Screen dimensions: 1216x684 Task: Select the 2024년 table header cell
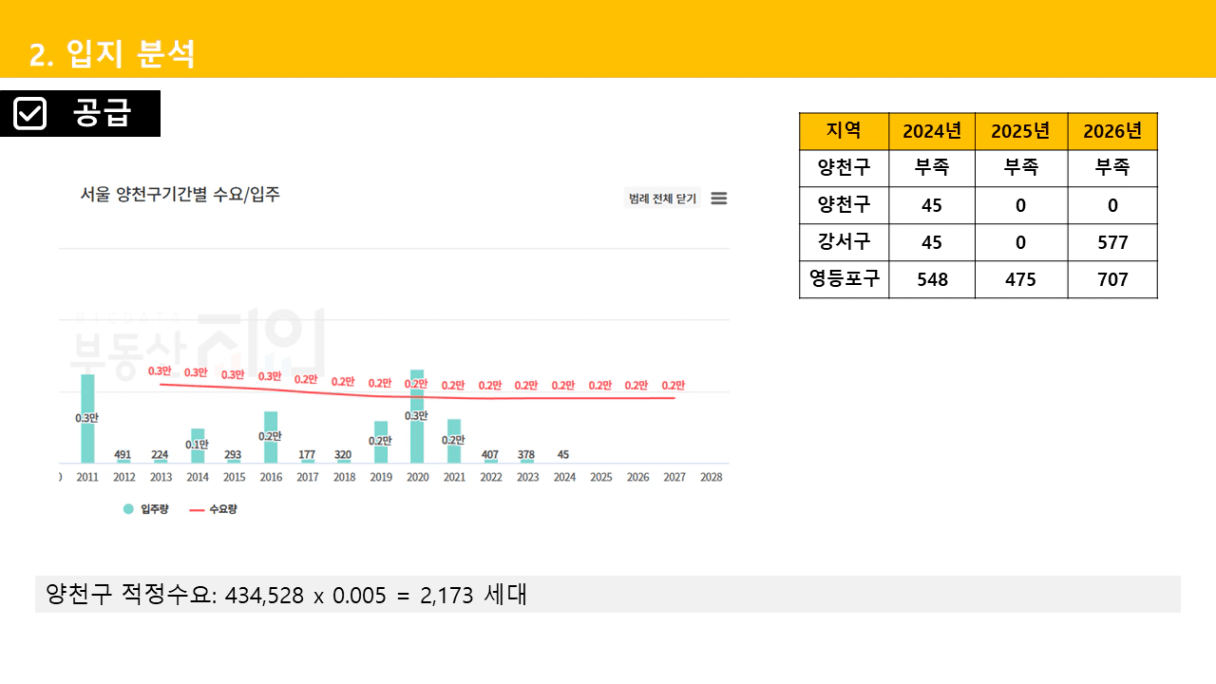(931, 131)
